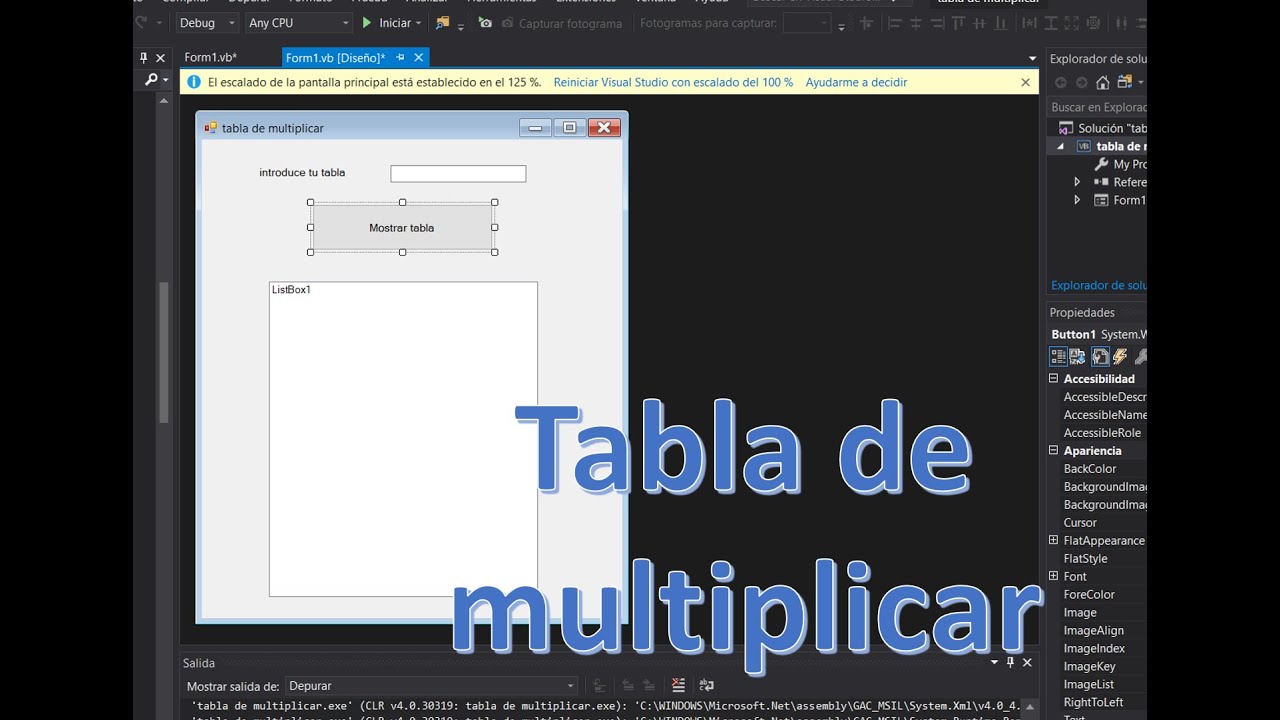Open the Any CPU platform dropdown

click(299, 22)
